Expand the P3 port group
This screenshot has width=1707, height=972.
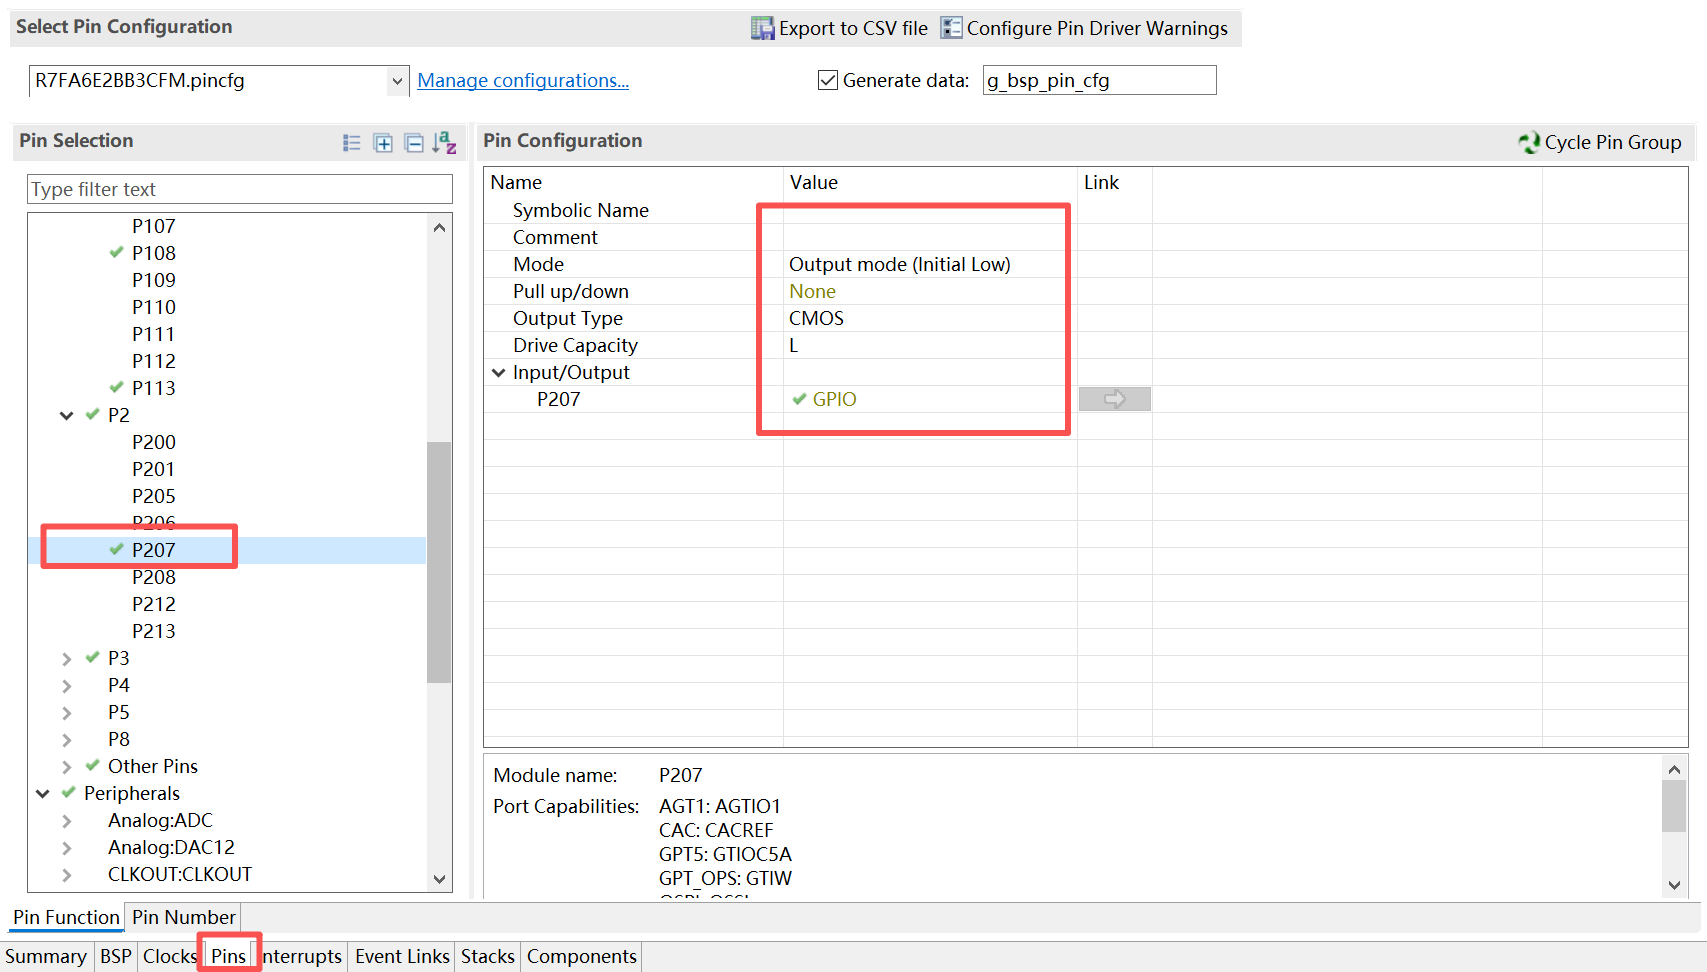coord(67,658)
